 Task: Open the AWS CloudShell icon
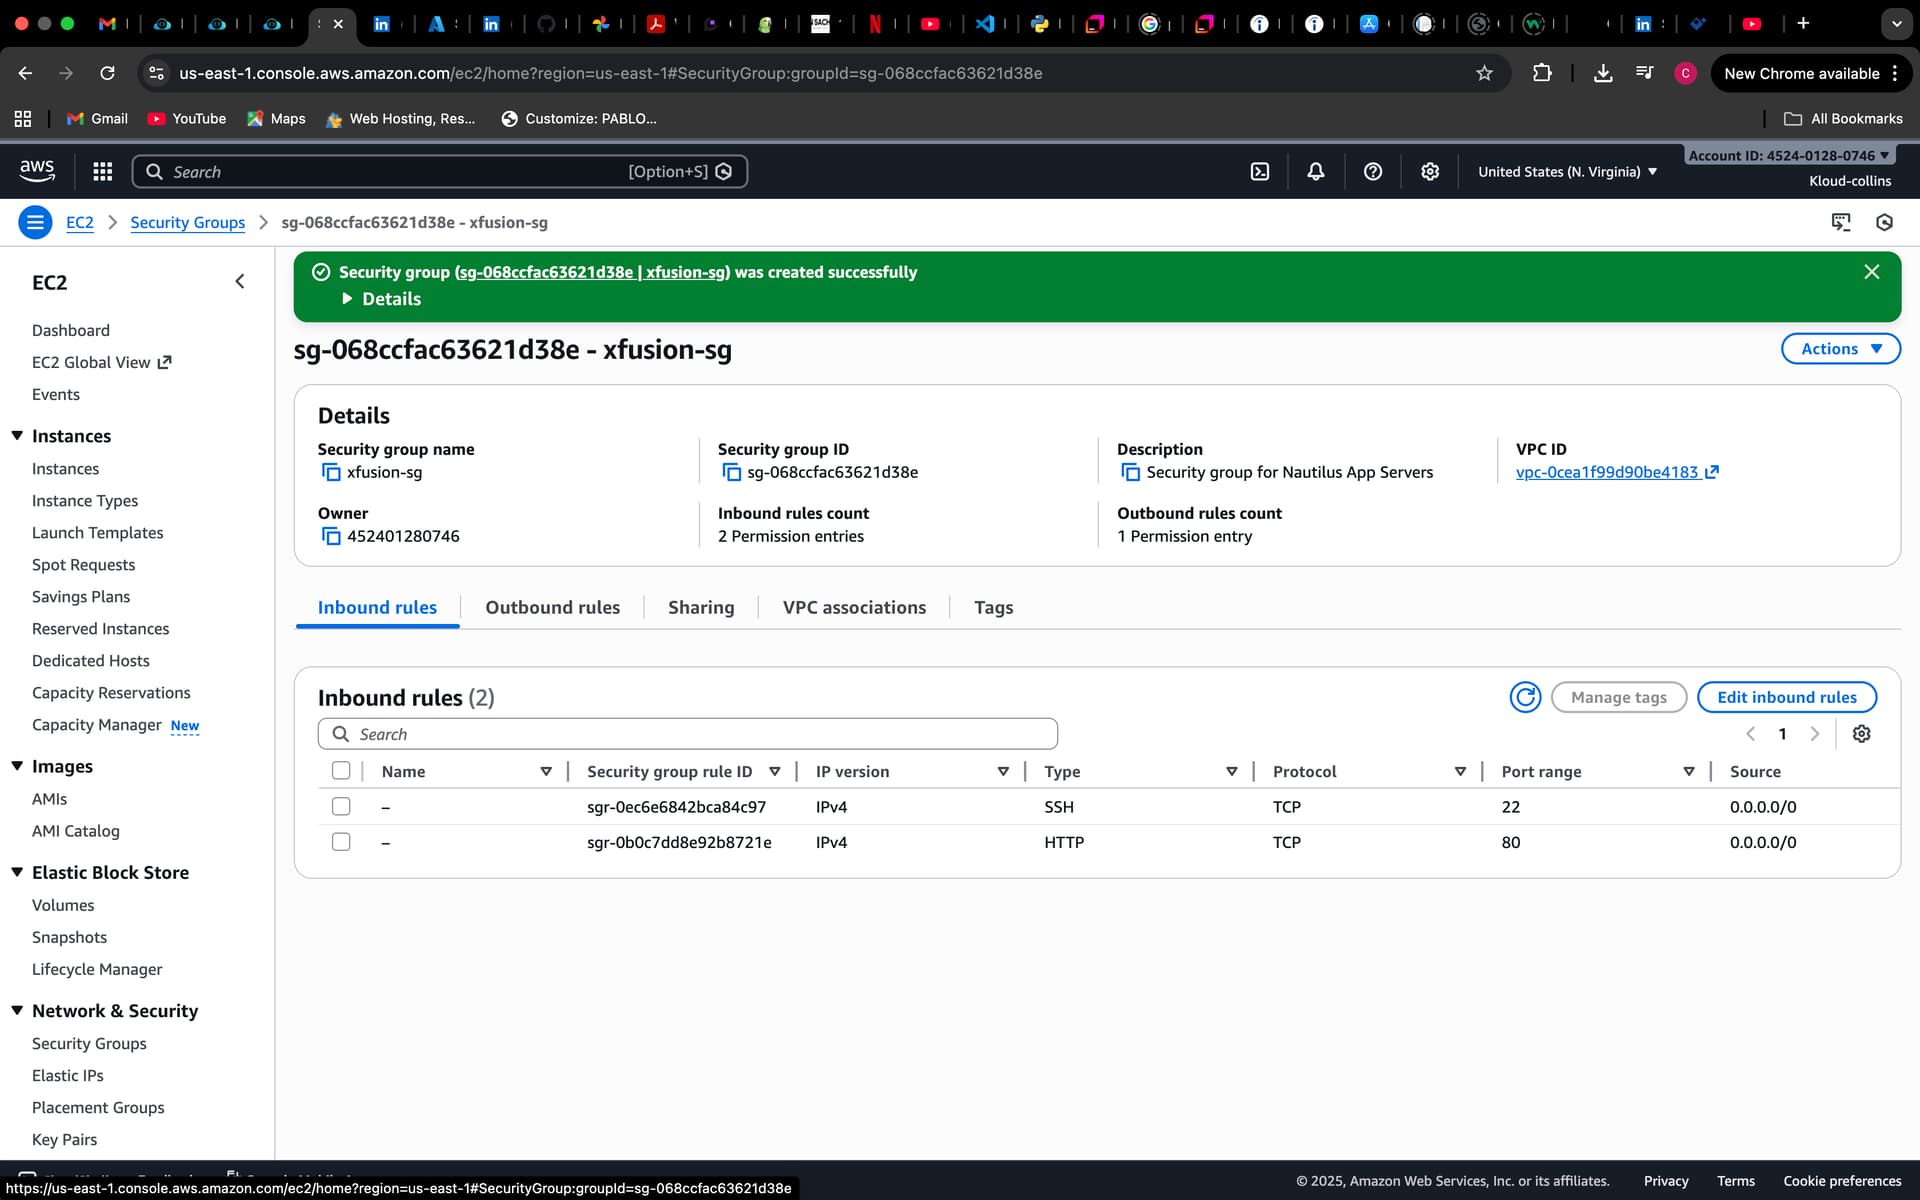[x=1260, y=172]
